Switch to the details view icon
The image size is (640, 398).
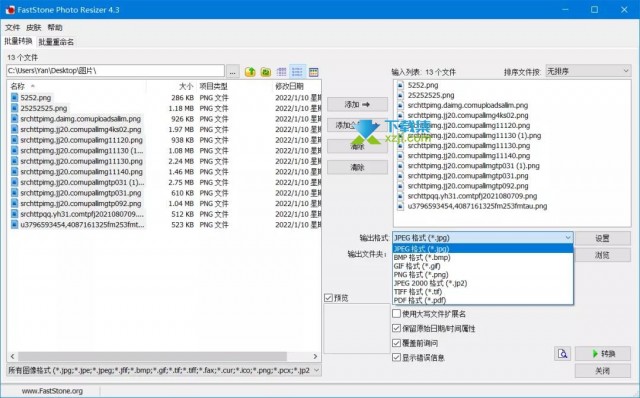coord(297,72)
